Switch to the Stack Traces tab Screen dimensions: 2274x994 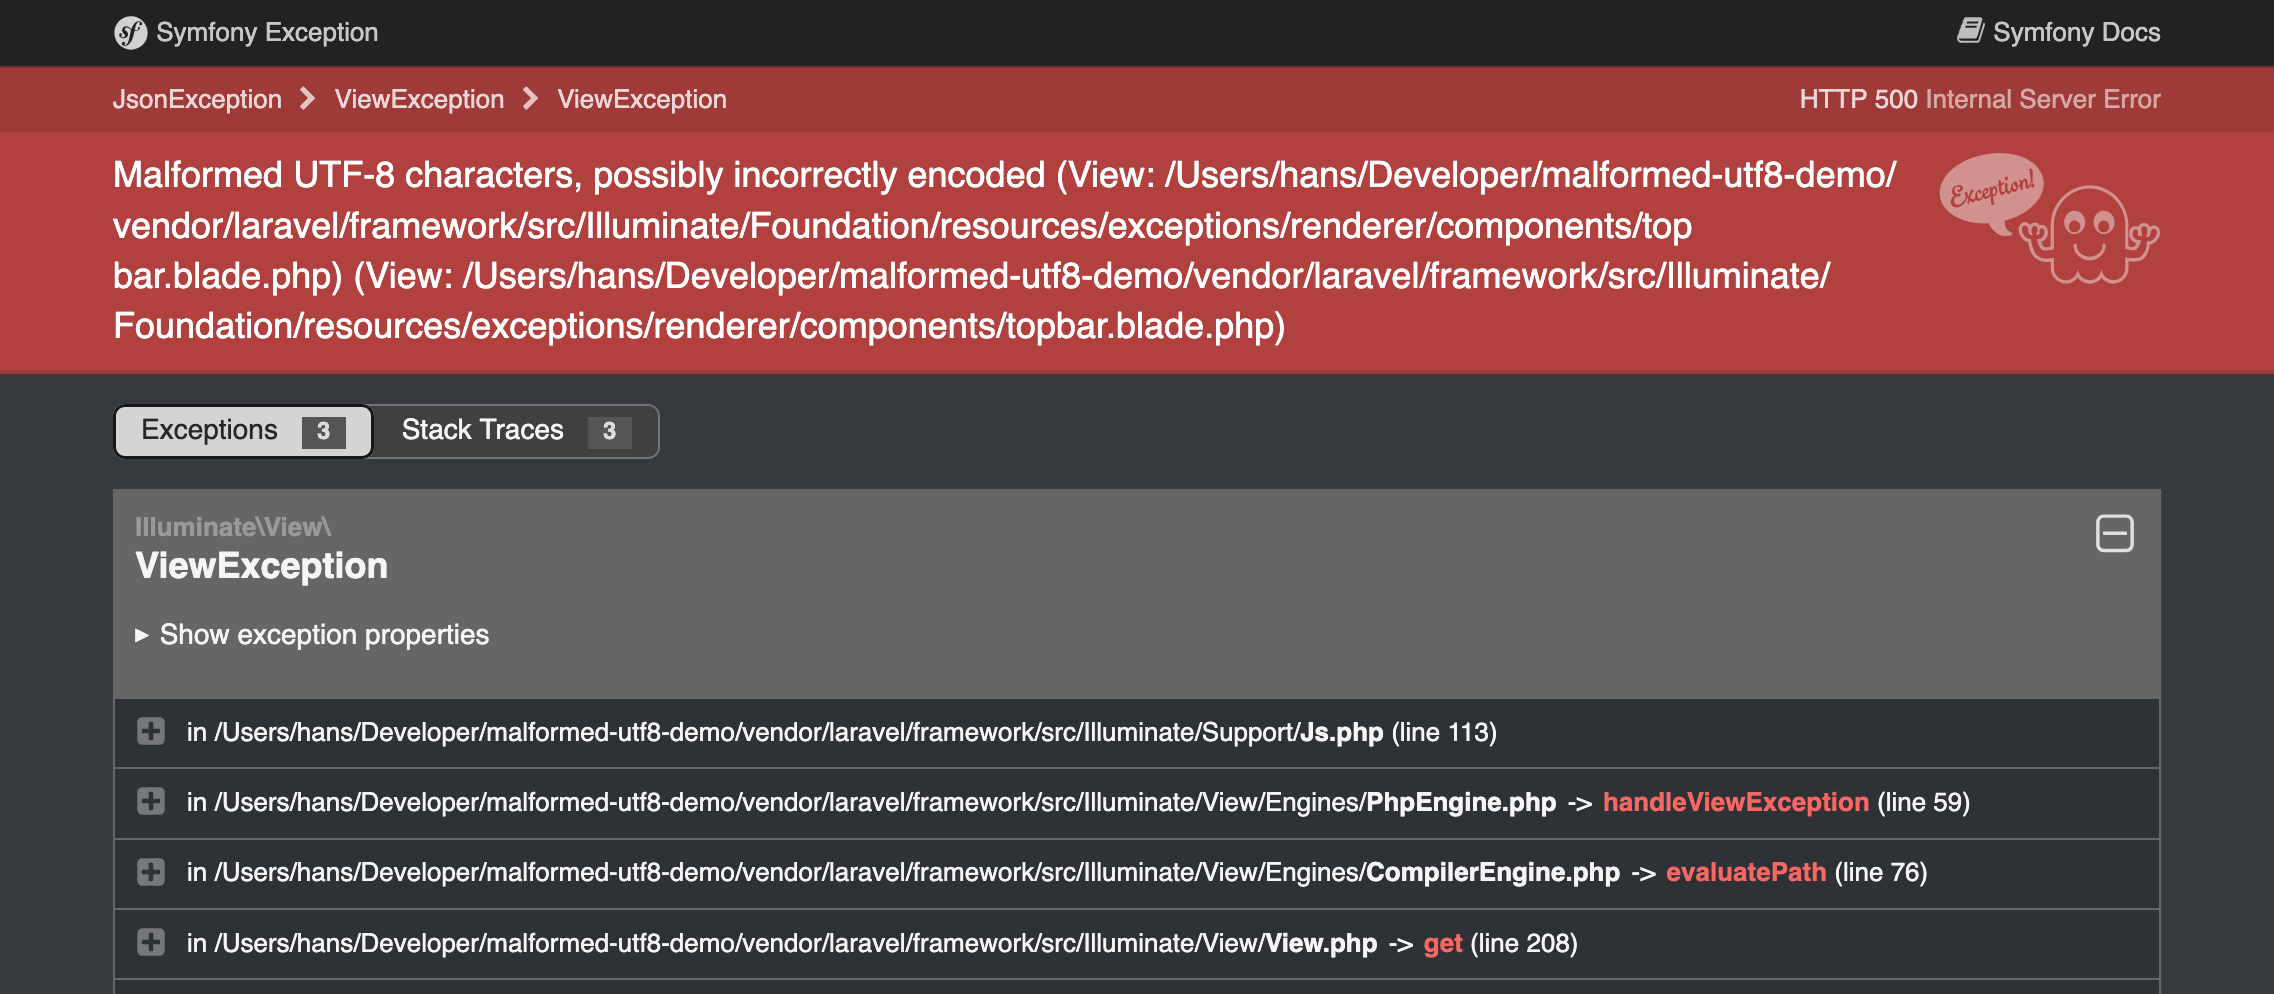point(482,429)
